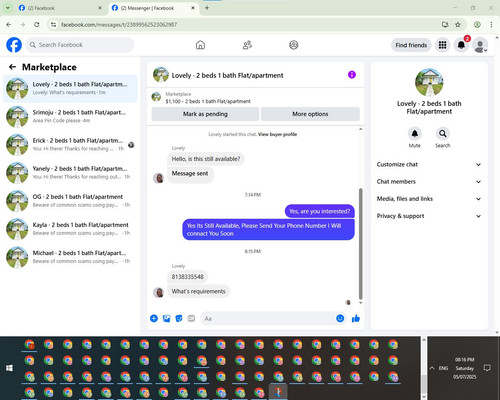The width and height of the screenshot is (500, 400).
Task: Click the Find friends button
Action: point(411,45)
